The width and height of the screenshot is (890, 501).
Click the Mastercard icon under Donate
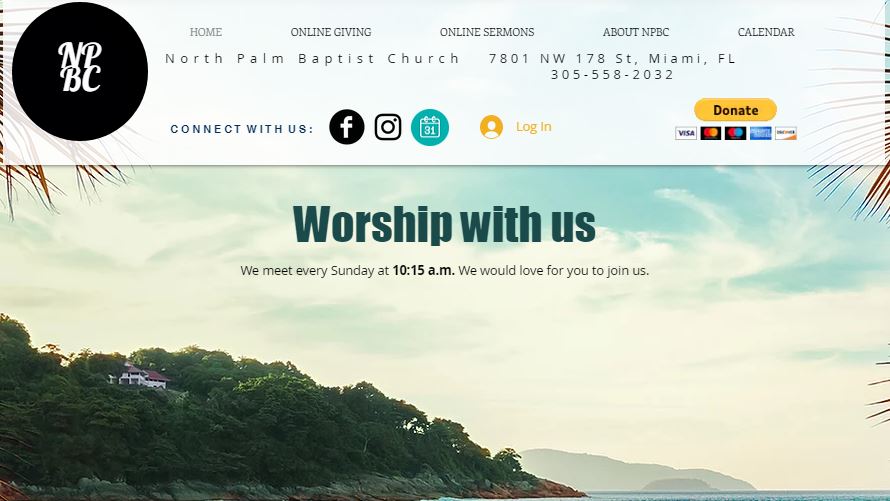pos(710,133)
